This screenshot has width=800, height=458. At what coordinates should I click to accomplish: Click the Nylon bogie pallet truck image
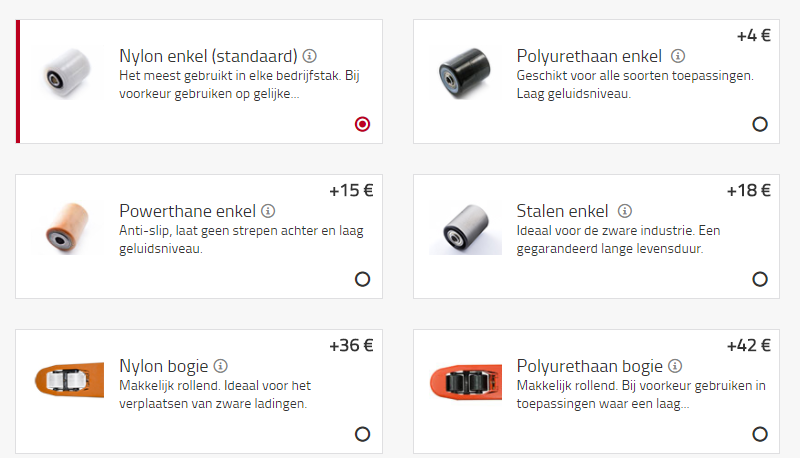click(69, 384)
